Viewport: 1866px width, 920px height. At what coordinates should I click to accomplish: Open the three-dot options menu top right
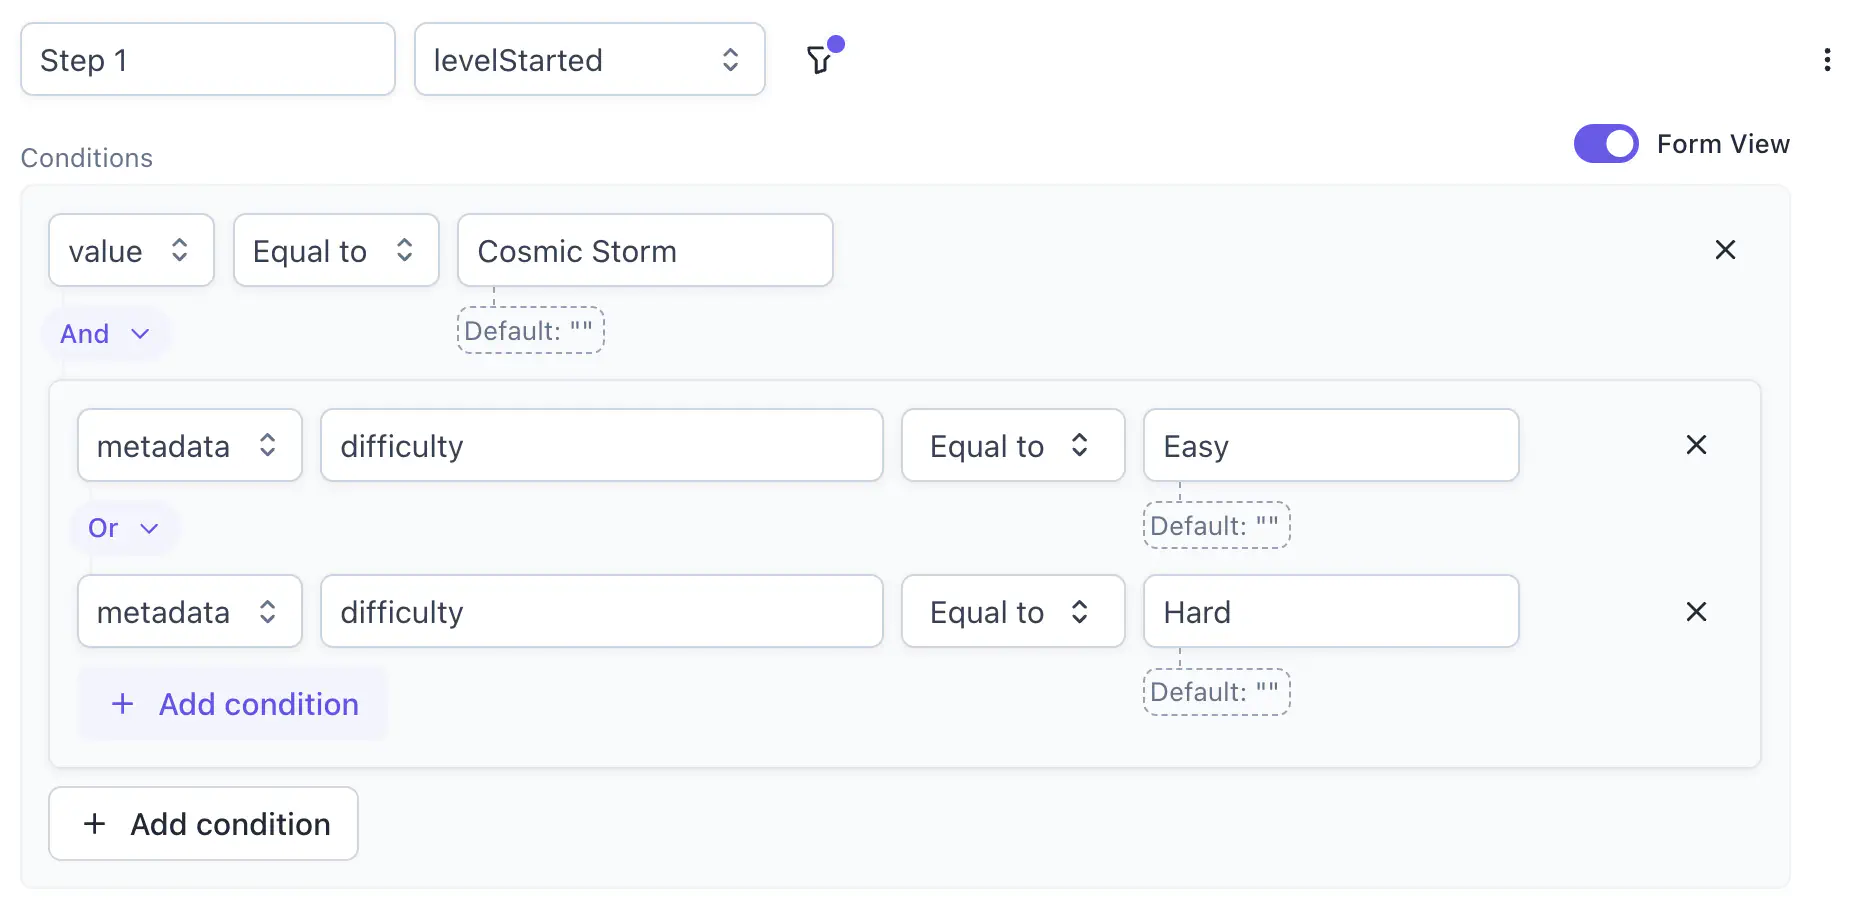point(1828,60)
